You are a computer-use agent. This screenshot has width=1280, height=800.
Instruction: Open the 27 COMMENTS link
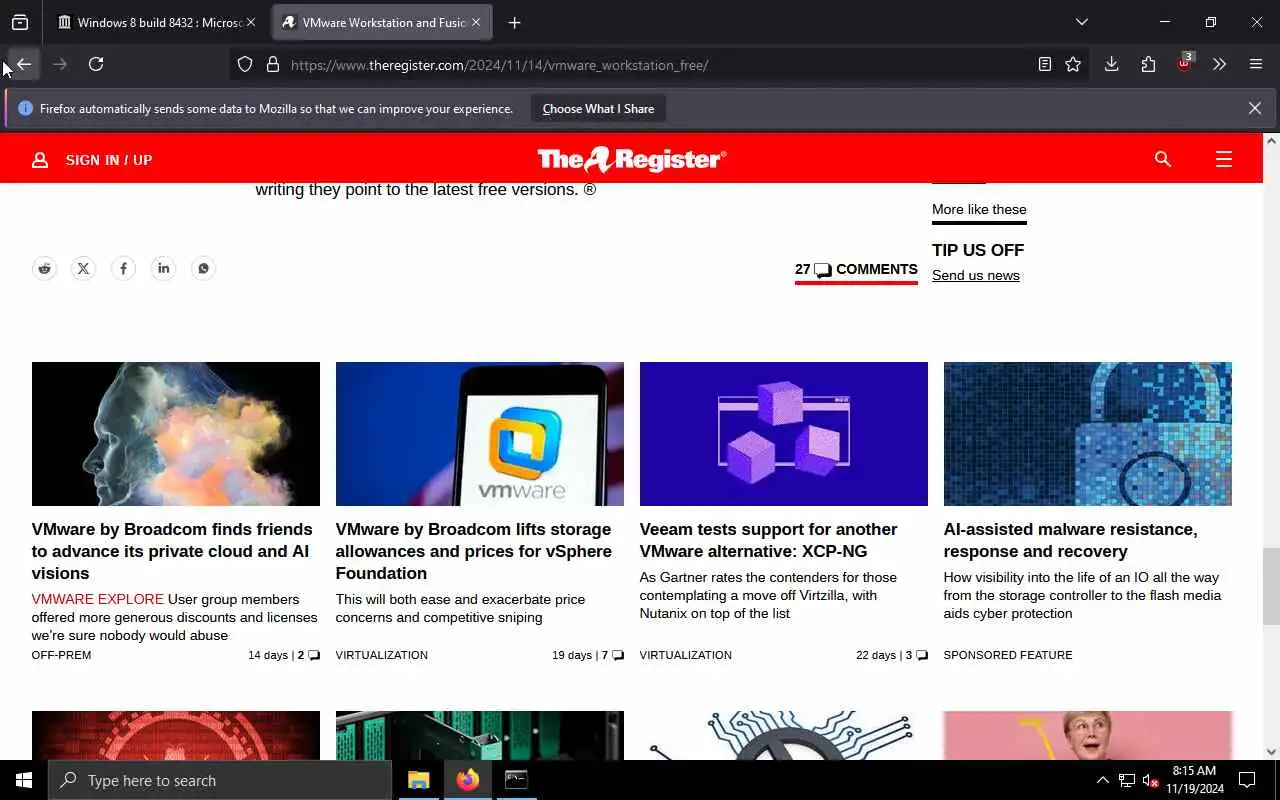pyautogui.click(x=856, y=269)
